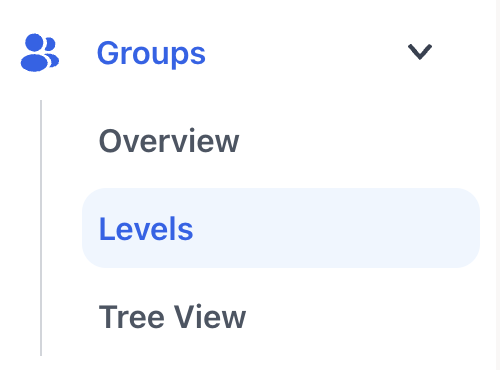Screen dimensions: 500x370
Task: Click the vertical submenu guide line
Action: (x=41, y=228)
